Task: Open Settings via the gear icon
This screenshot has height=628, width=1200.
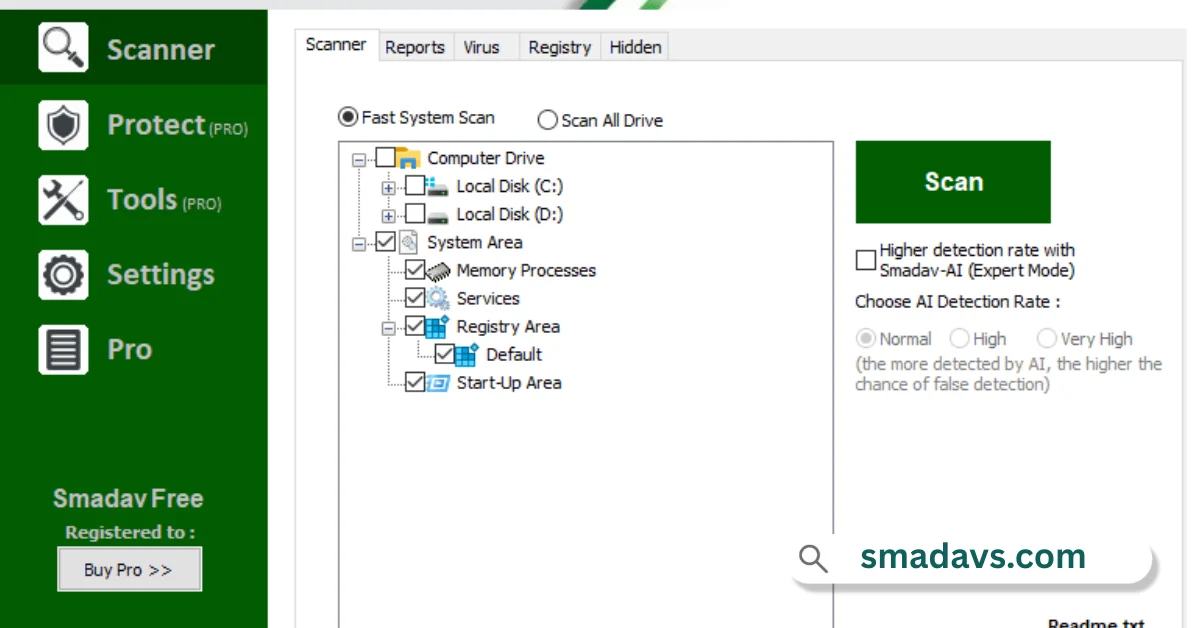Action: [63, 274]
